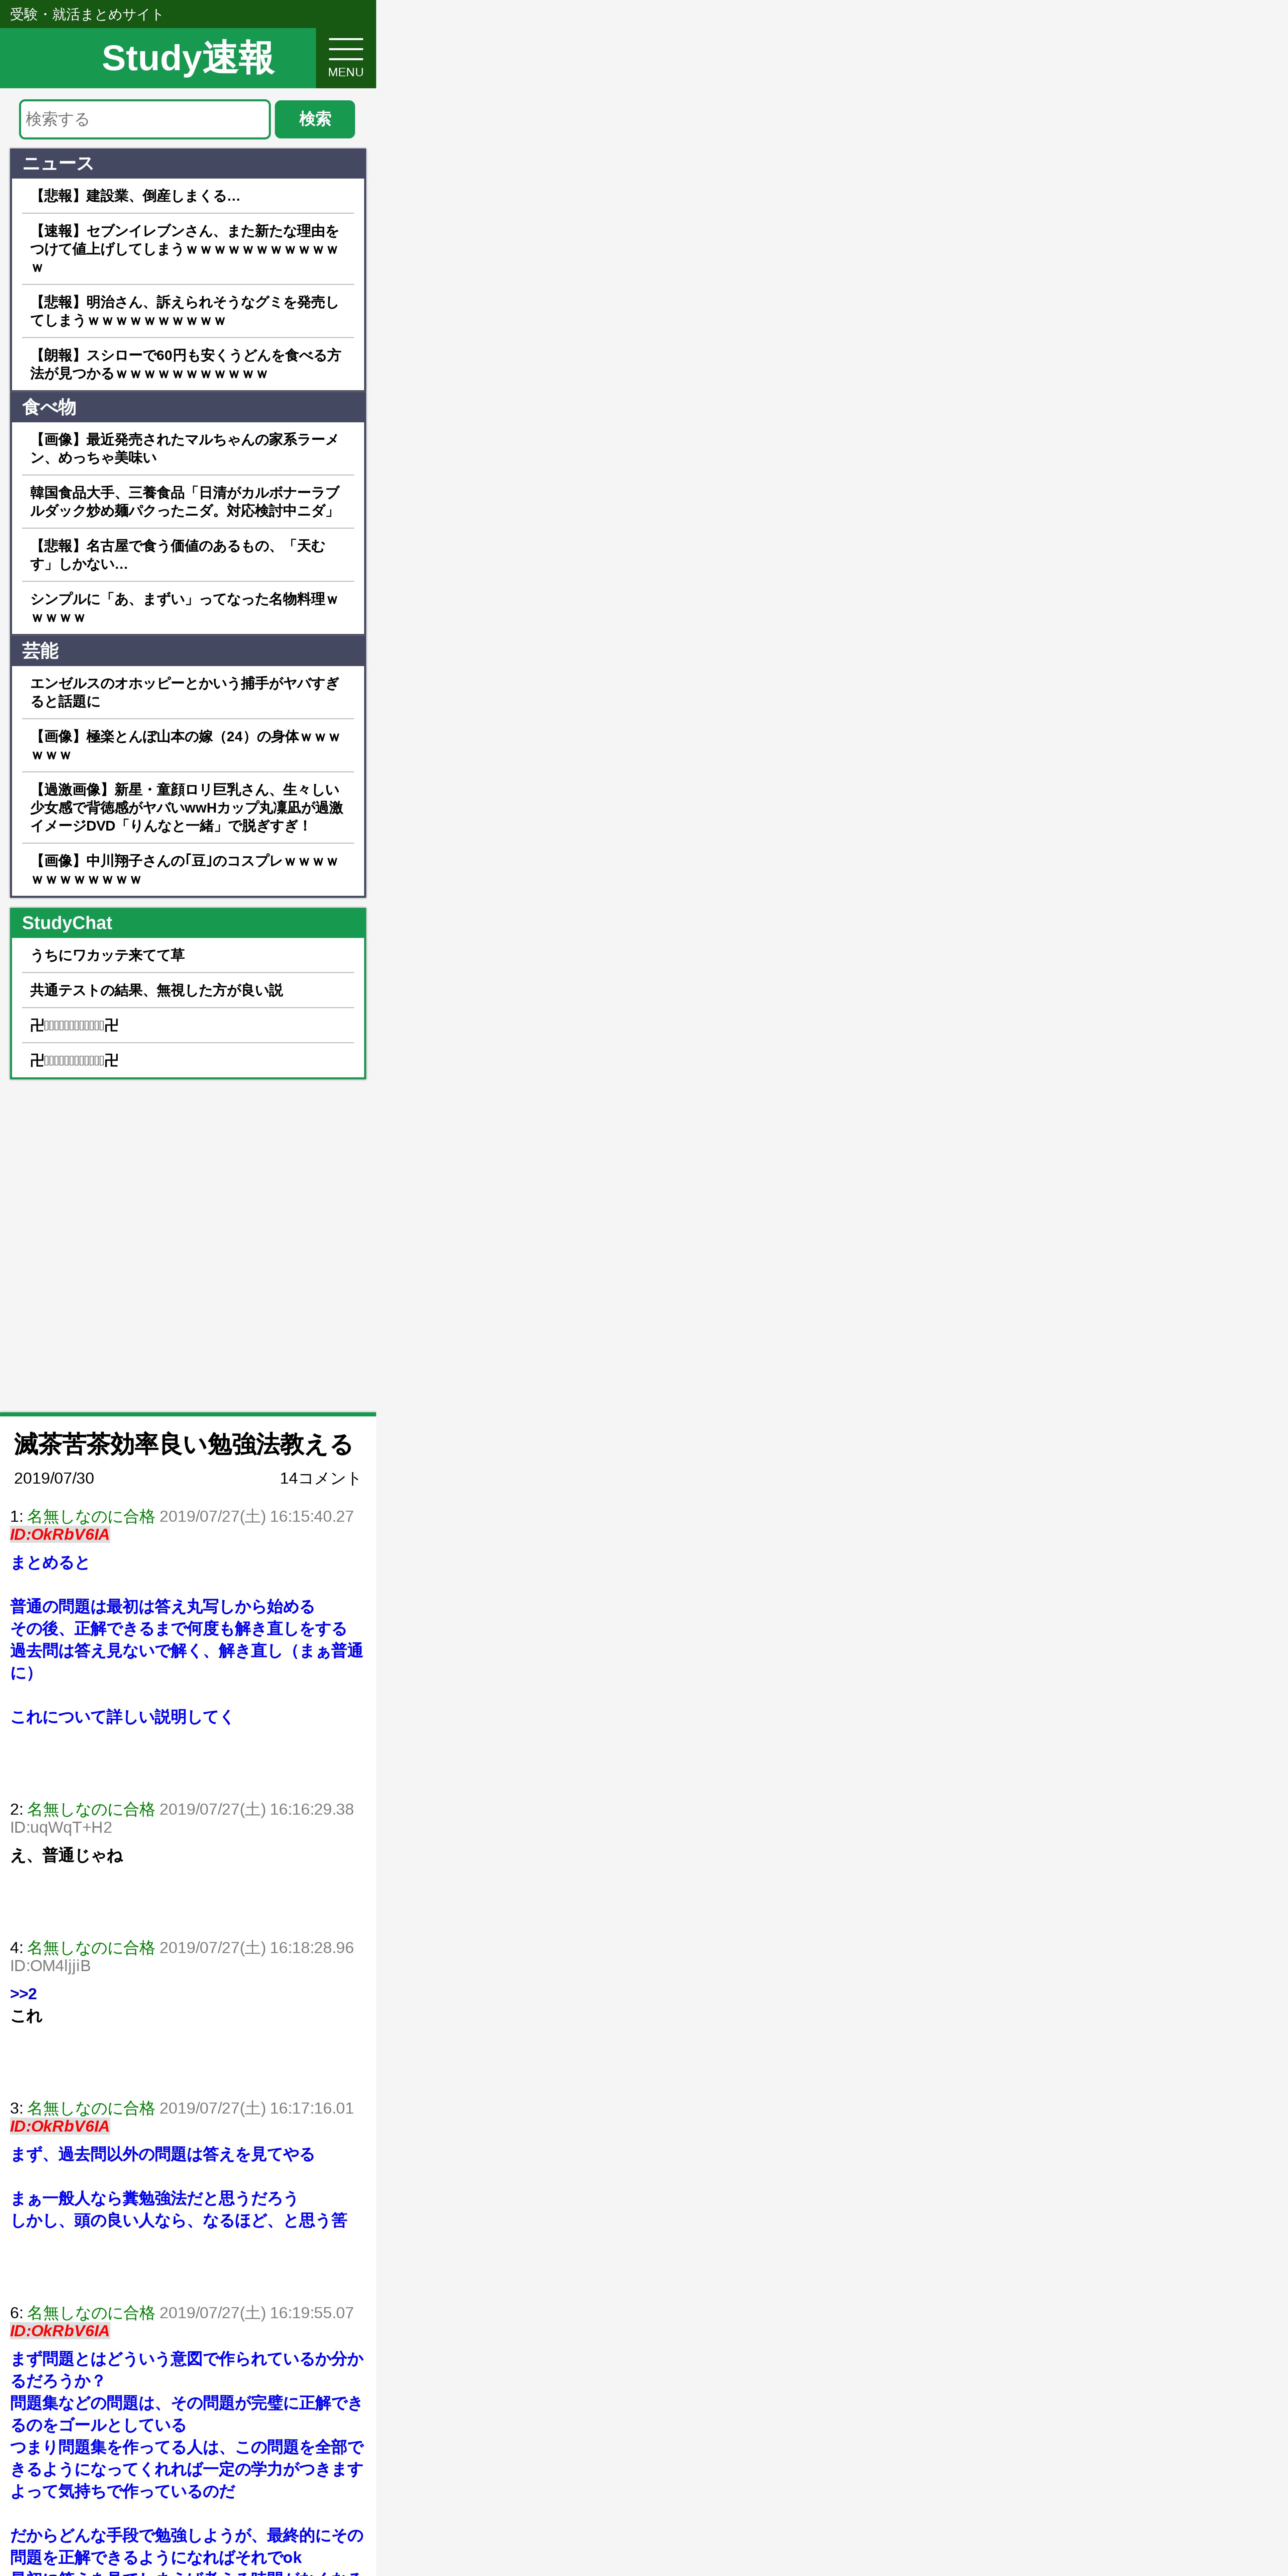Open the マルちゃん家系ラーメン article
1288x2576 pixels.
point(188,449)
